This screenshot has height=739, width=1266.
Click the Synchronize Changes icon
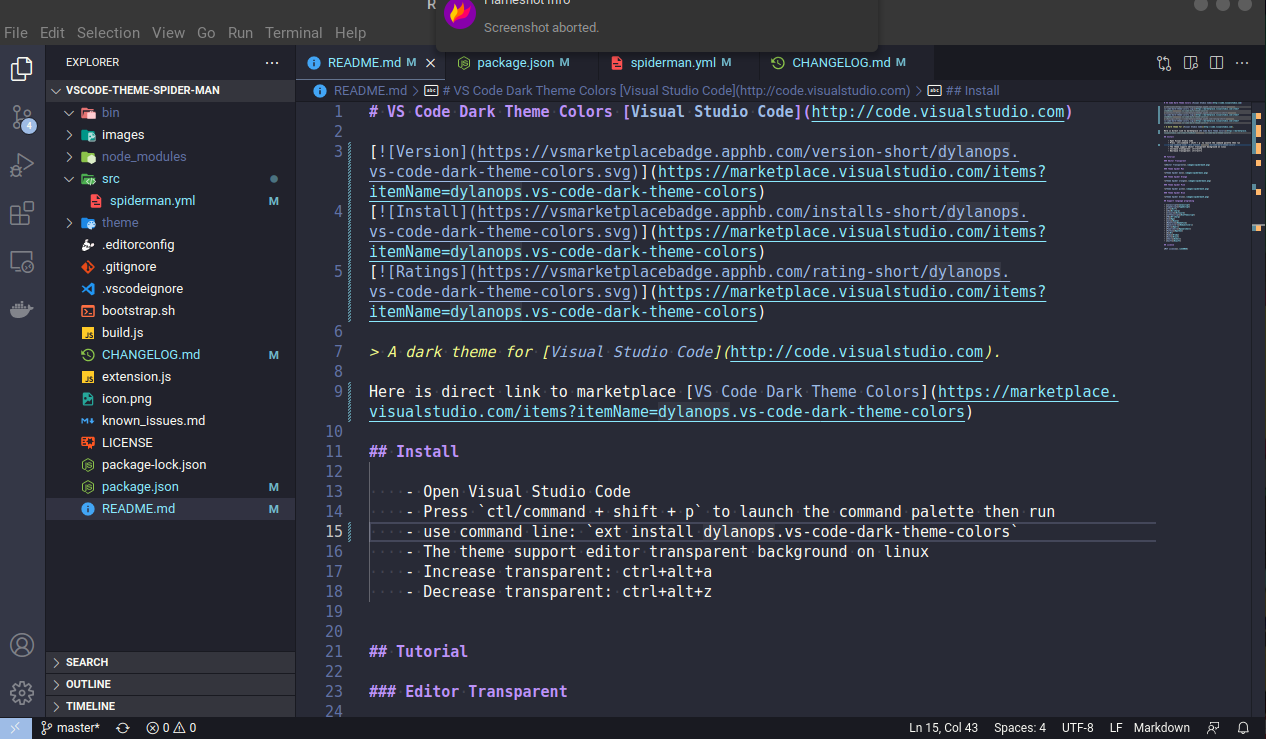[x=122, y=728]
